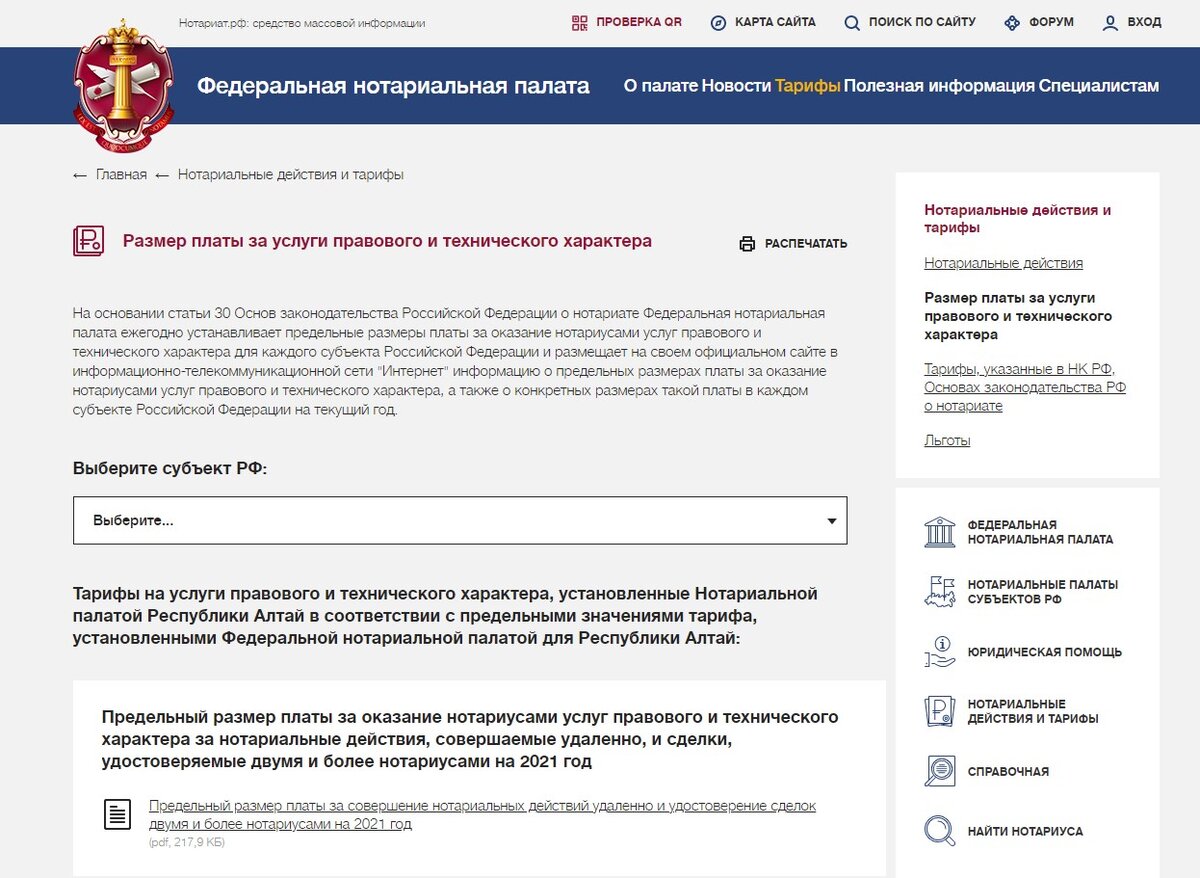
Task: Open the Тарифы menu item
Action: tap(807, 86)
